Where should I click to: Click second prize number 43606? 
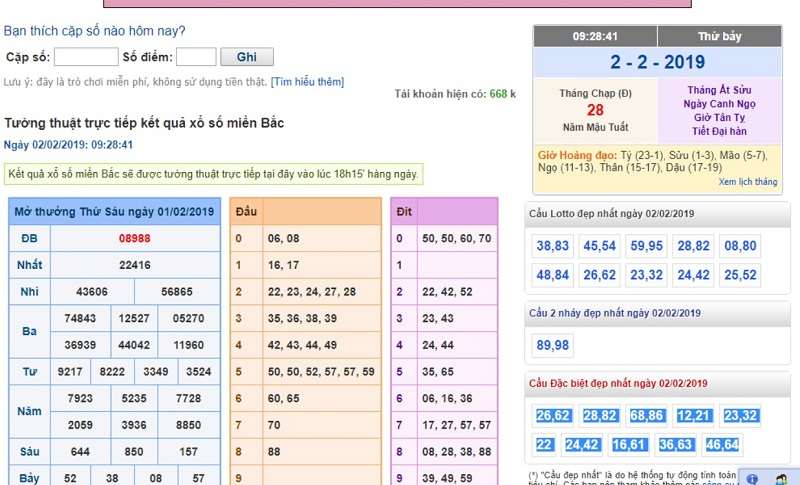click(92, 292)
